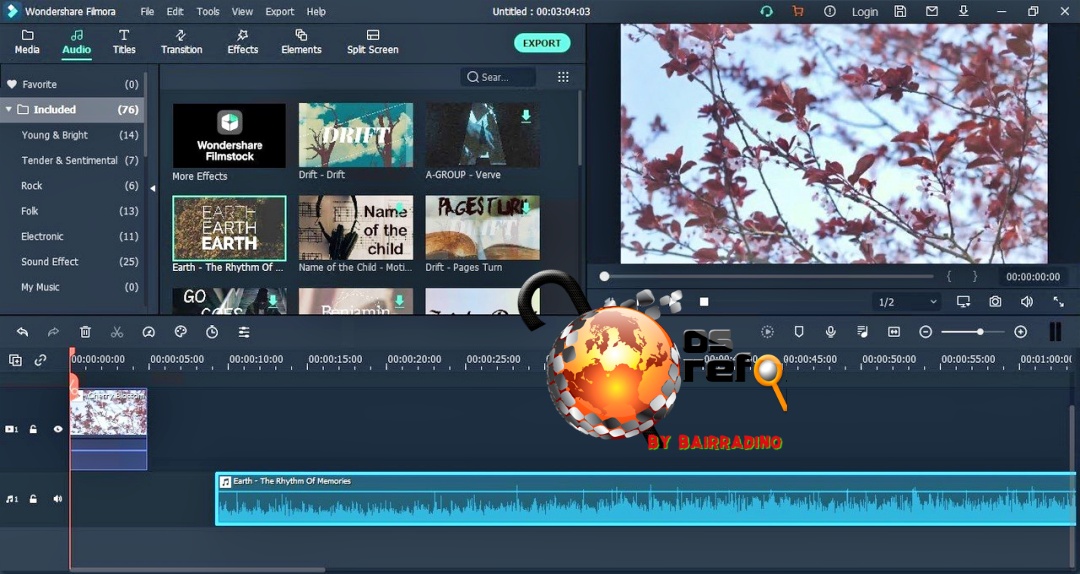Zoom in timeline with plus icon

point(1021,332)
